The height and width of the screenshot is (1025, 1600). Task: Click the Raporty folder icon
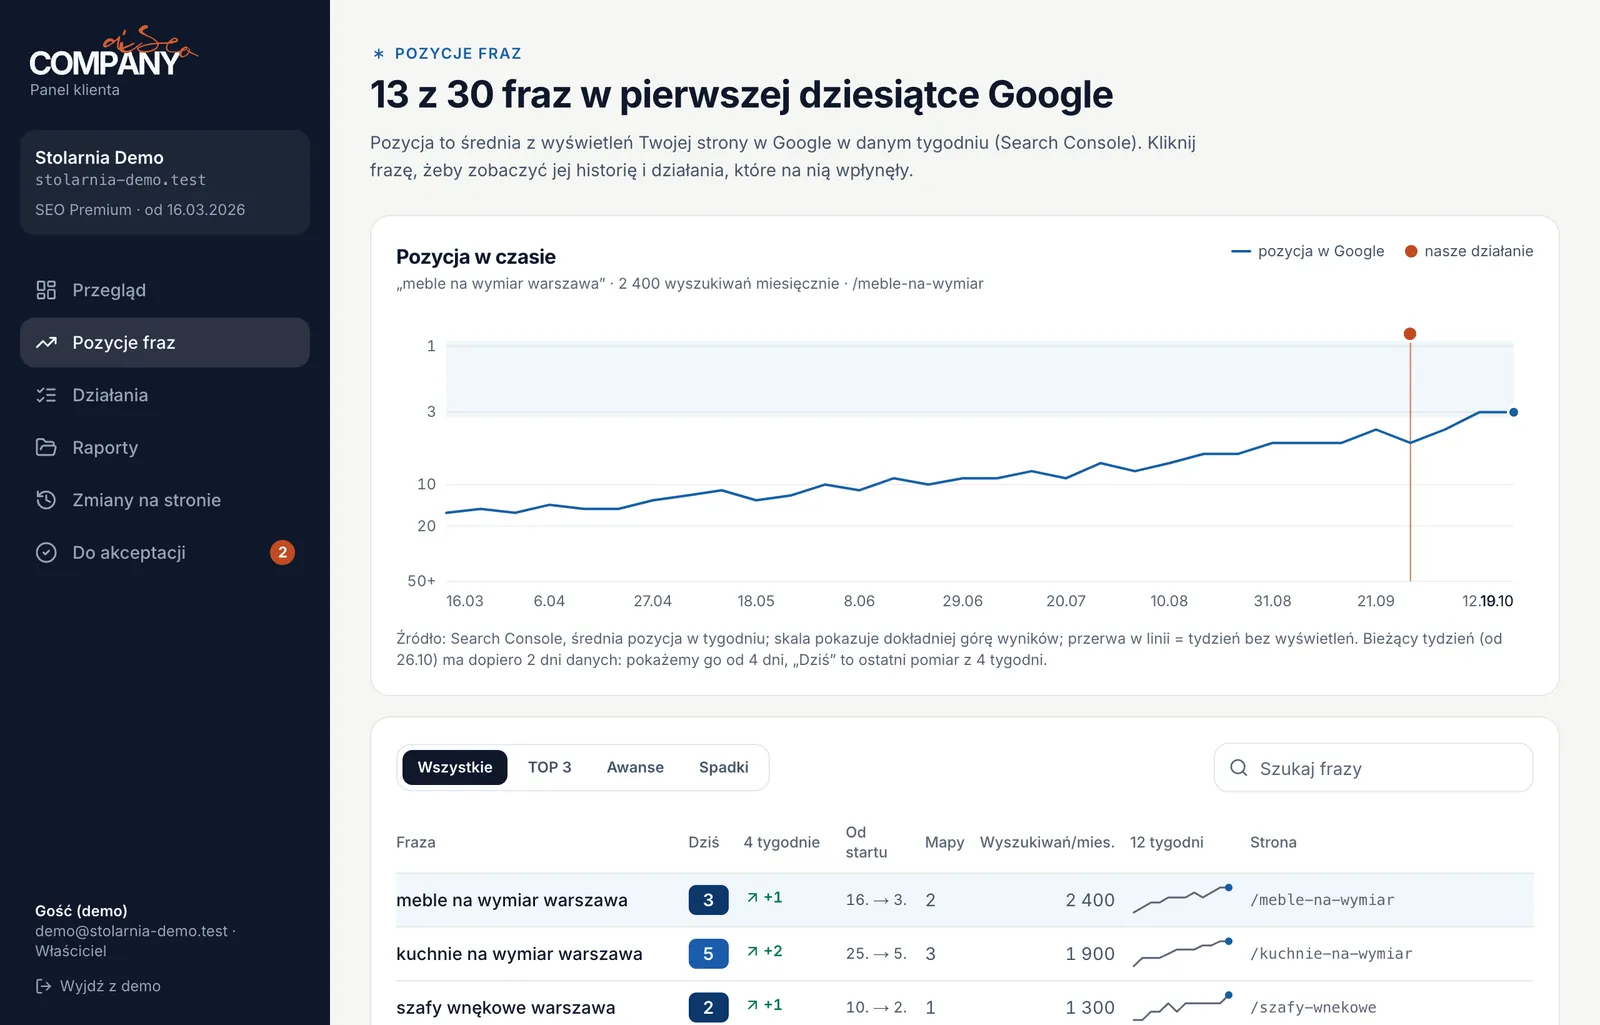click(x=46, y=447)
